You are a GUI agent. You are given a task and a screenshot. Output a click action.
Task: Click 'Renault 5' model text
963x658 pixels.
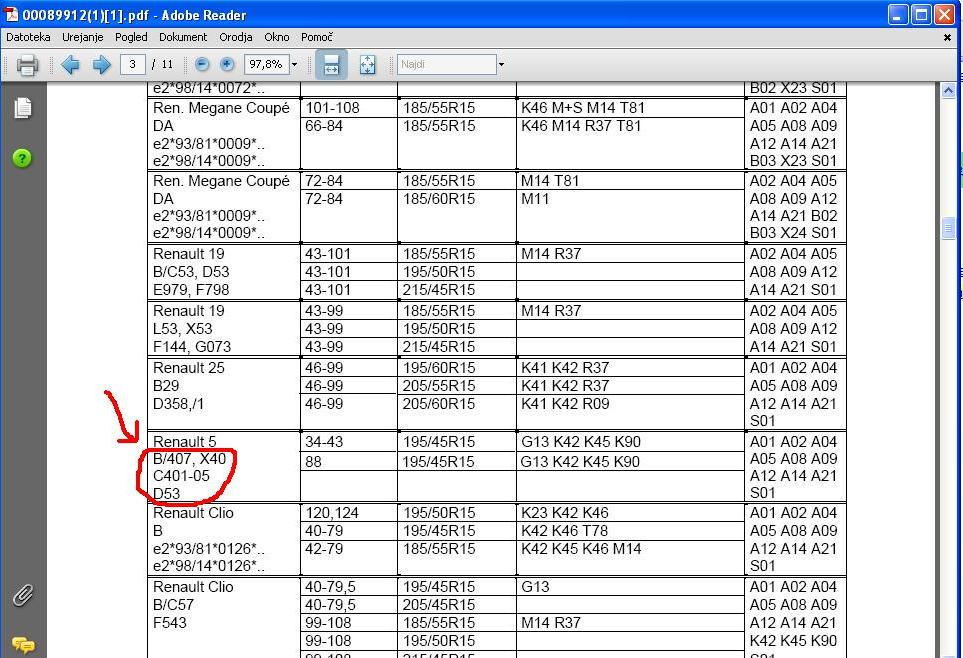pyautogui.click(x=184, y=442)
